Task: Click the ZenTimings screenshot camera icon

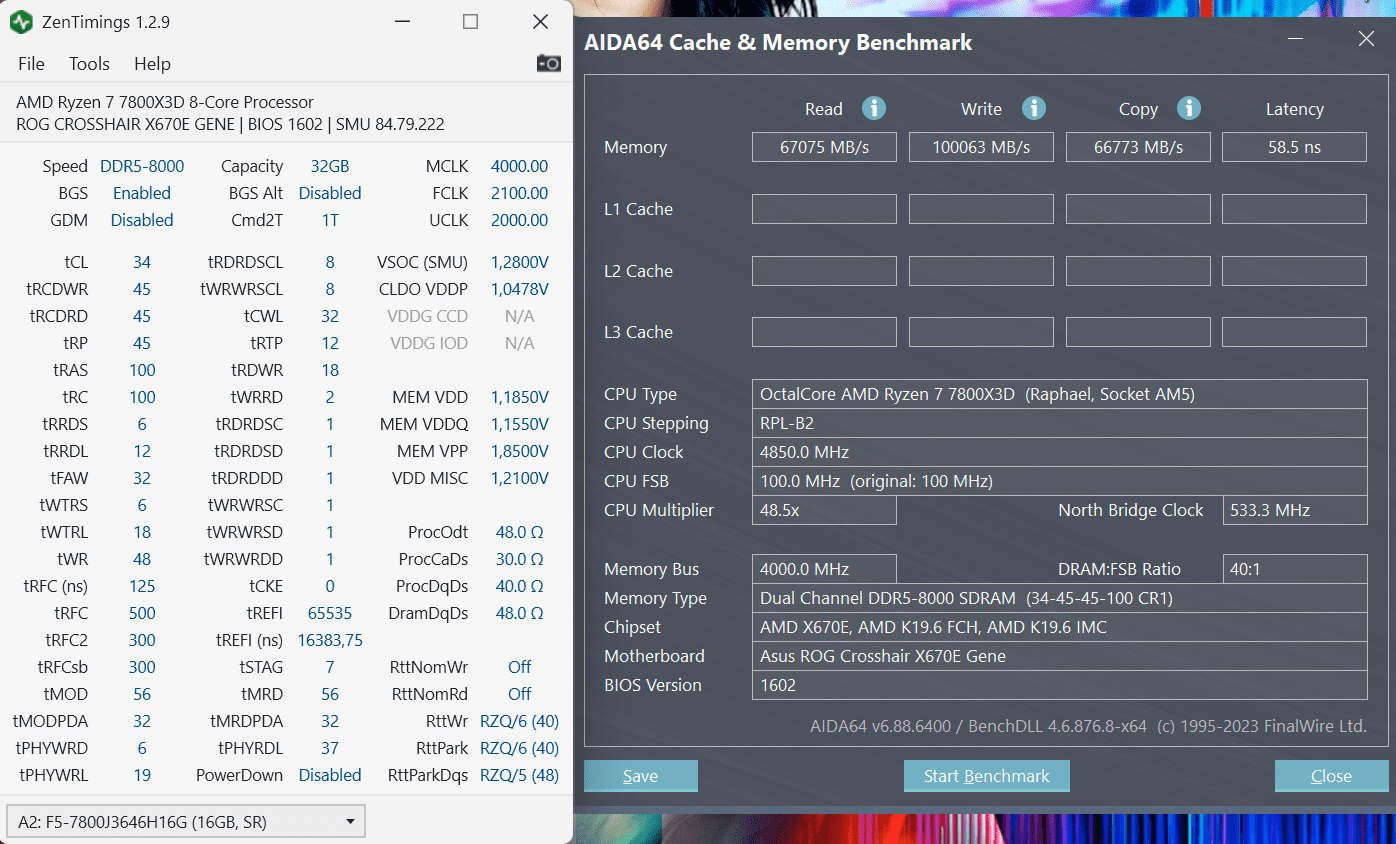Action: 549,63
